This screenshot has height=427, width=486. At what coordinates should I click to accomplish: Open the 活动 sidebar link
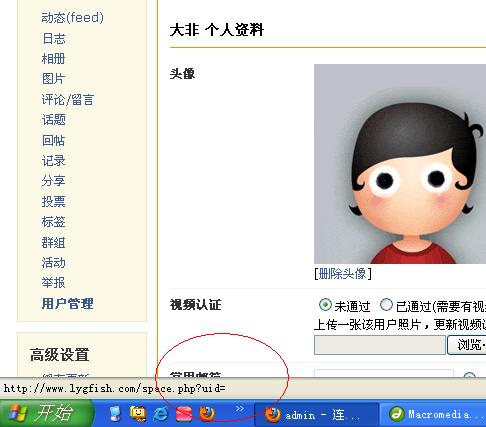tap(53, 263)
